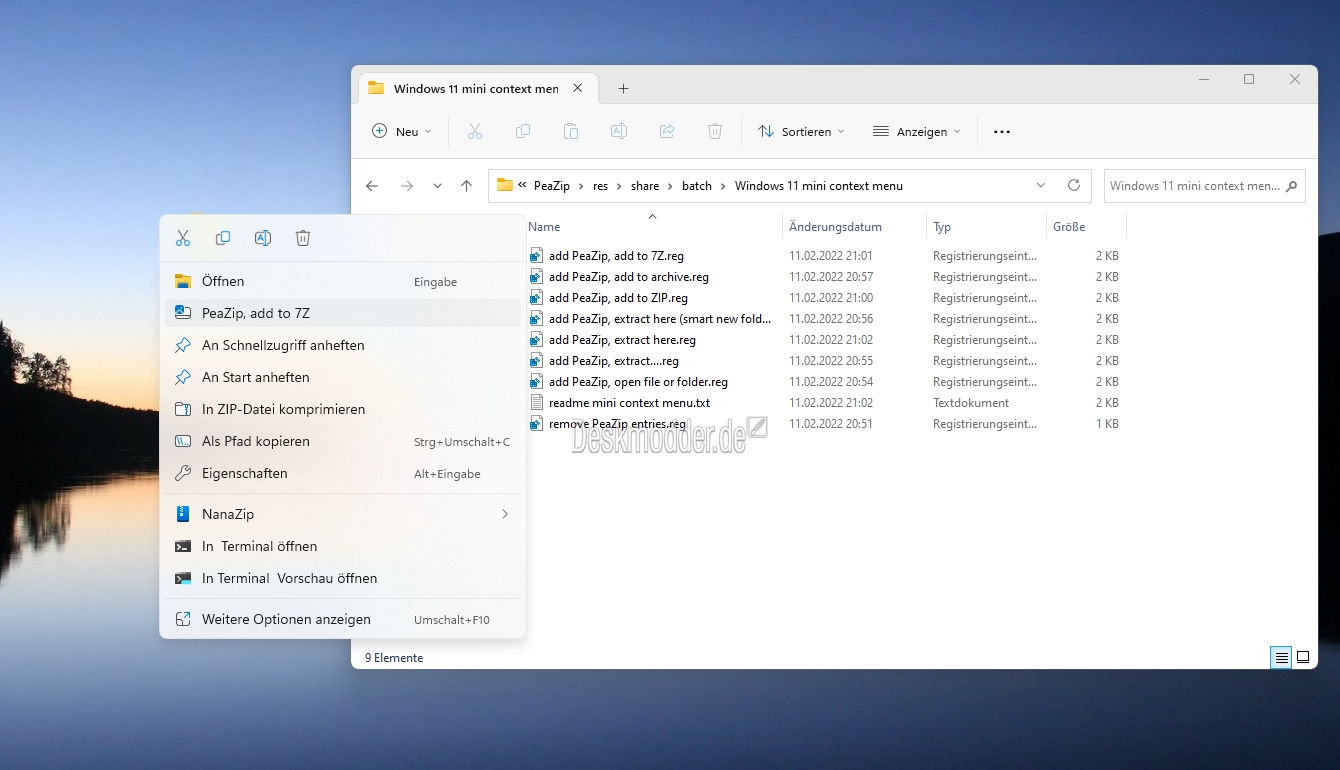This screenshot has height=770, width=1340.
Task: Click the Up one level arrow
Action: click(466, 186)
